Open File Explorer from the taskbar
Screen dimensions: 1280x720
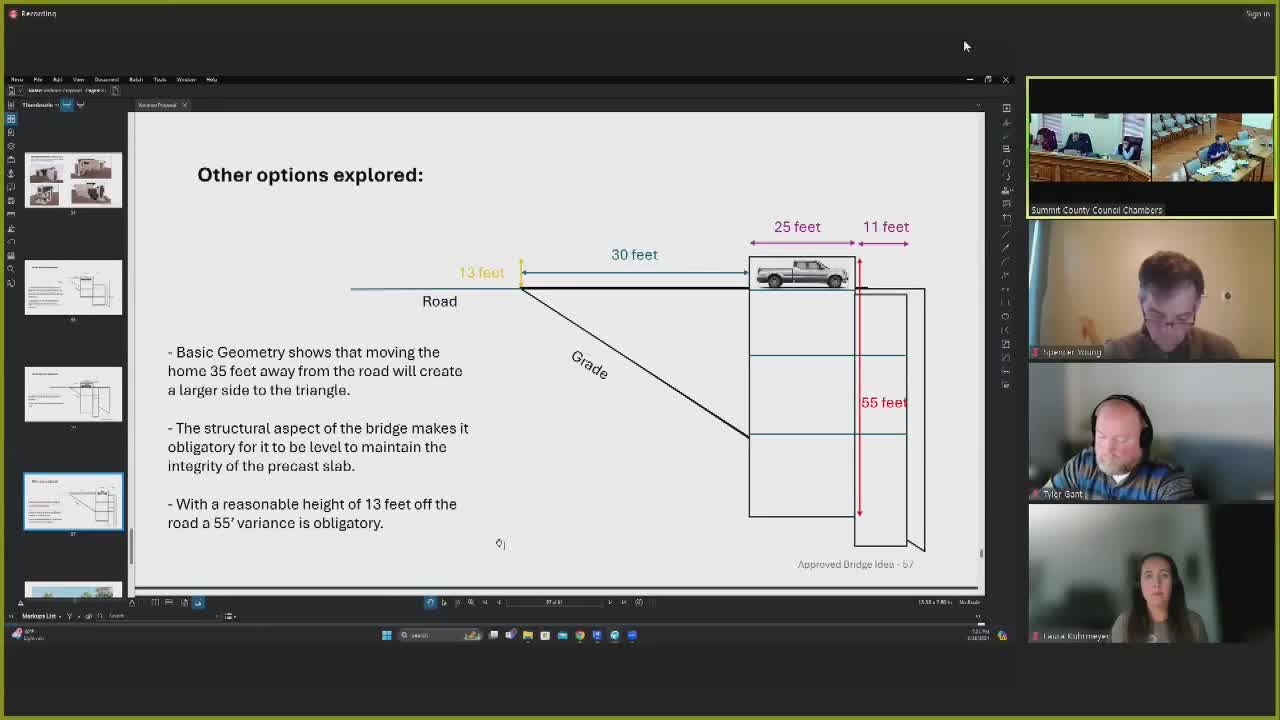tap(528, 635)
